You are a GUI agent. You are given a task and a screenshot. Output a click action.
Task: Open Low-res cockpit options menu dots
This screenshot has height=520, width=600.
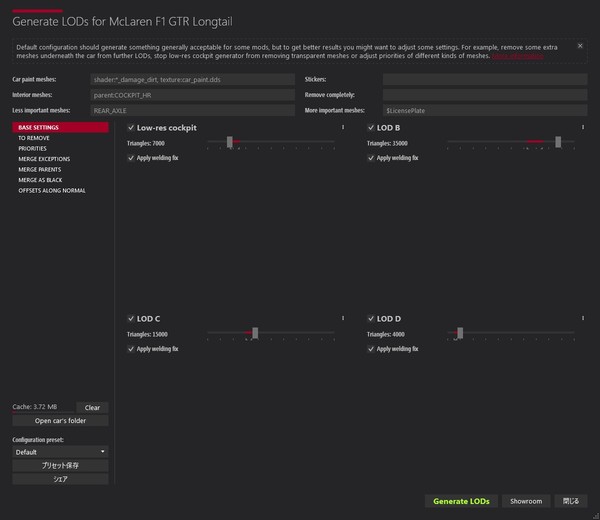click(343, 127)
